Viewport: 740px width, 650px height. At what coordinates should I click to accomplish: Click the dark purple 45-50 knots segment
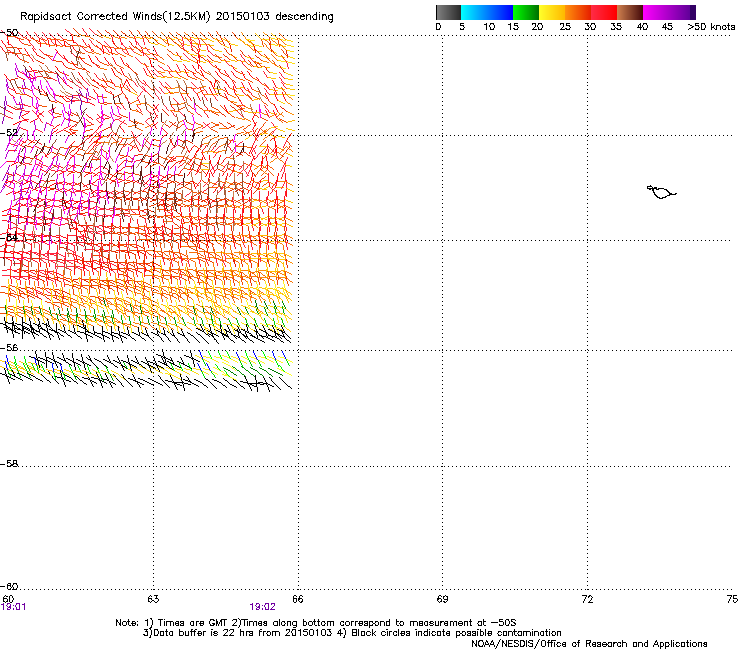682,12
